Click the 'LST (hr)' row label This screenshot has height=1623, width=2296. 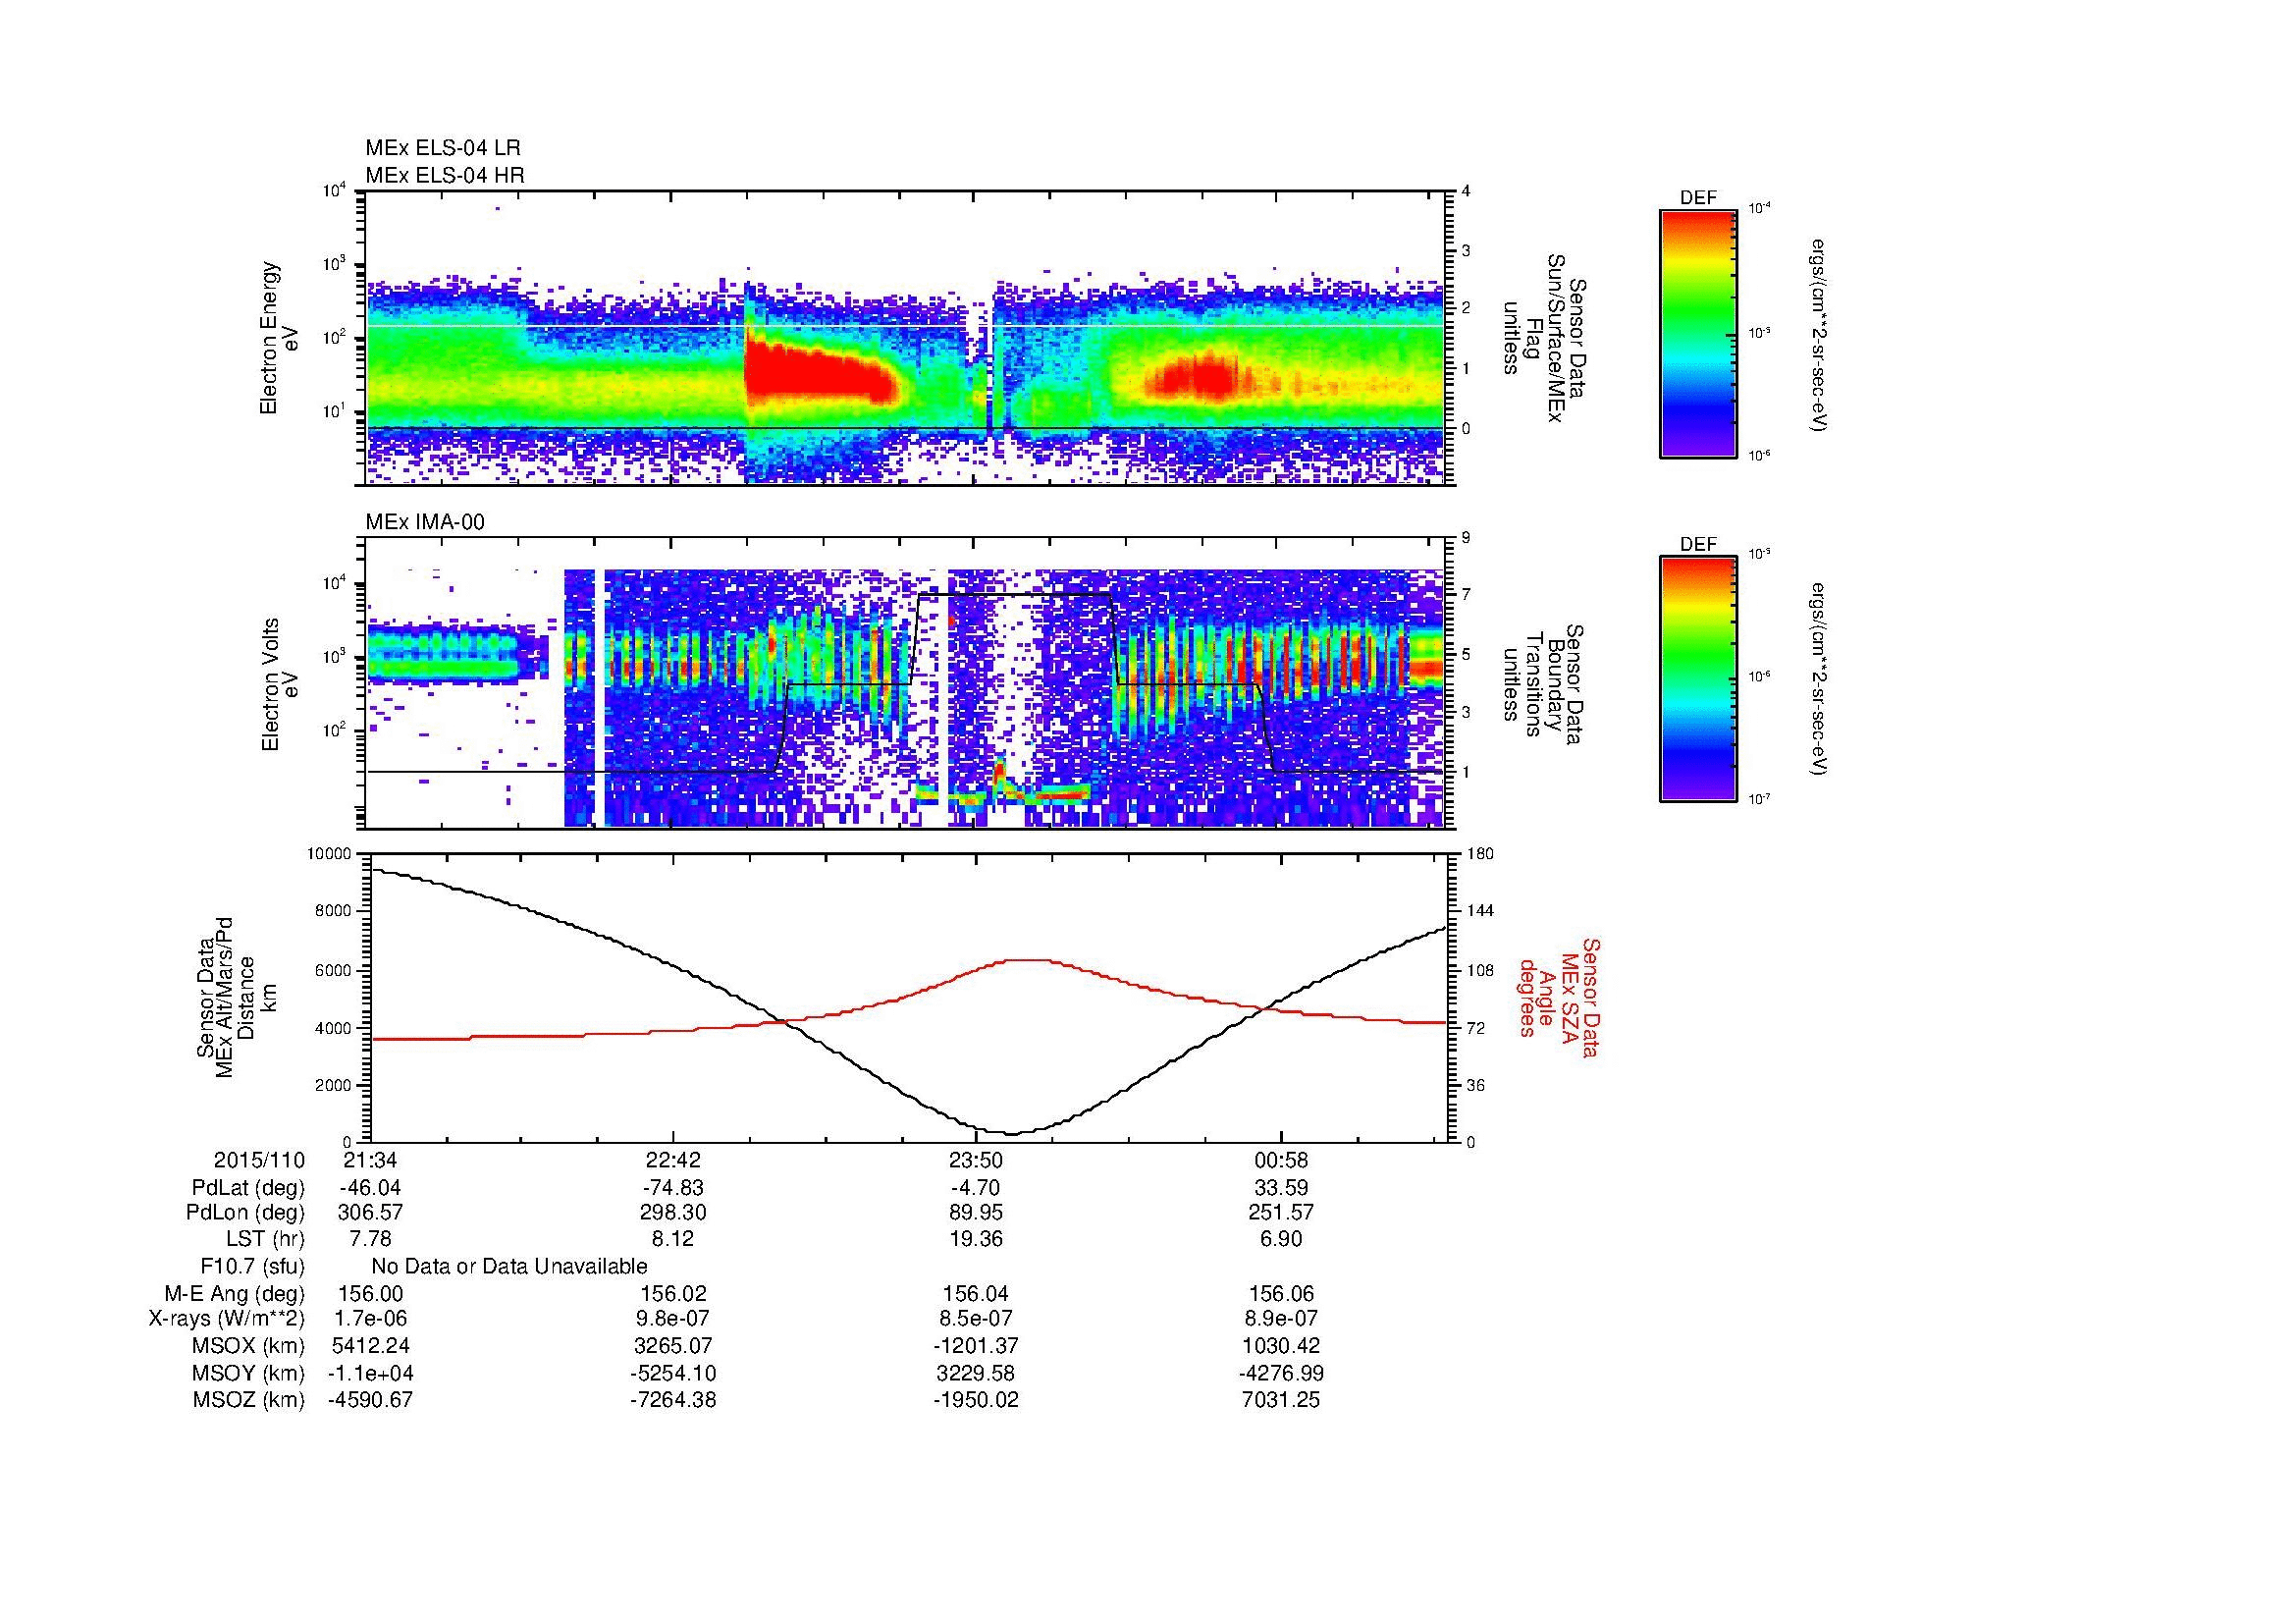coord(265,1239)
